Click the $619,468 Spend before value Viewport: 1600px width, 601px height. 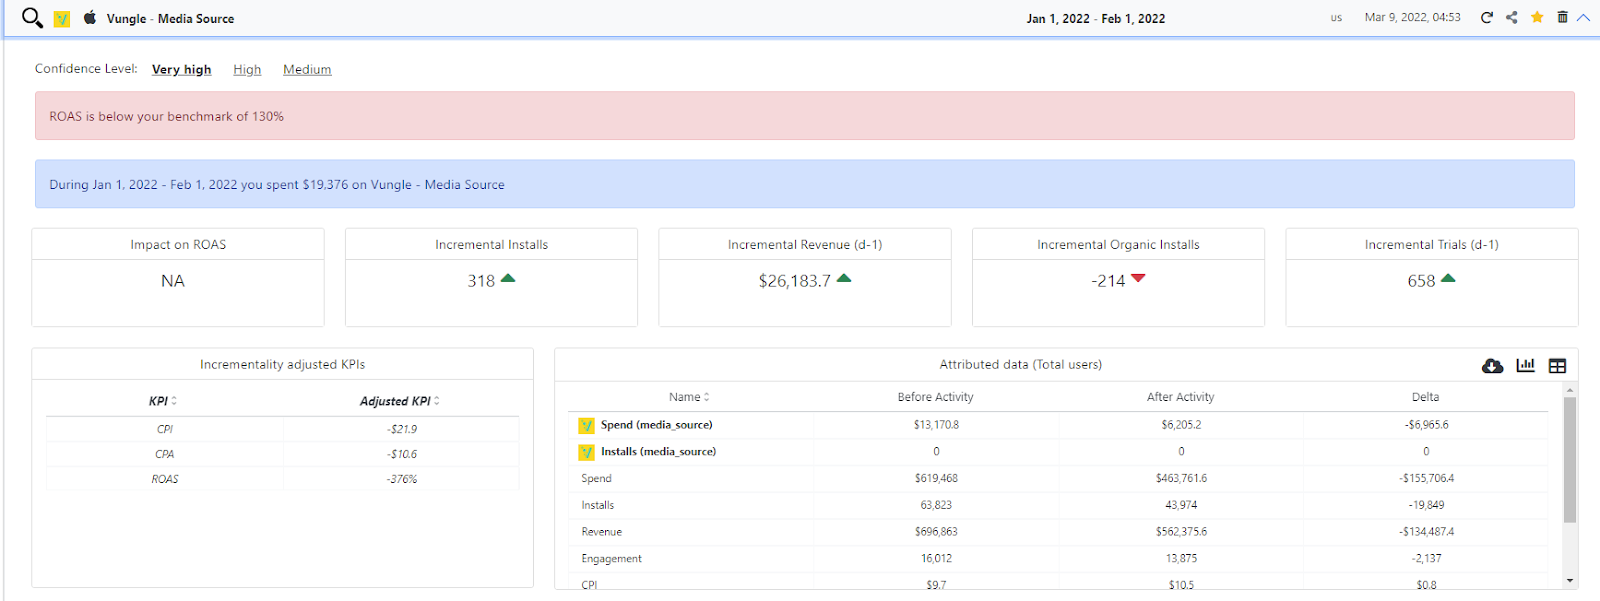coord(936,478)
